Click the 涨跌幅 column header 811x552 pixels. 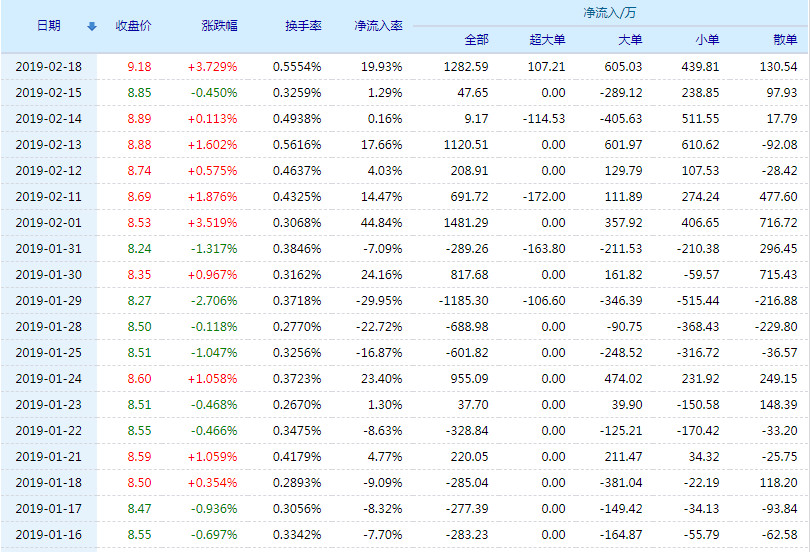pyautogui.click(x=218, y=26)
